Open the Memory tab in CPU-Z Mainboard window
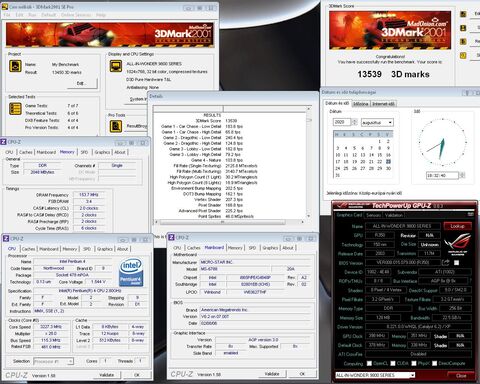Viewport: 480px width, 384px height. 235,248
